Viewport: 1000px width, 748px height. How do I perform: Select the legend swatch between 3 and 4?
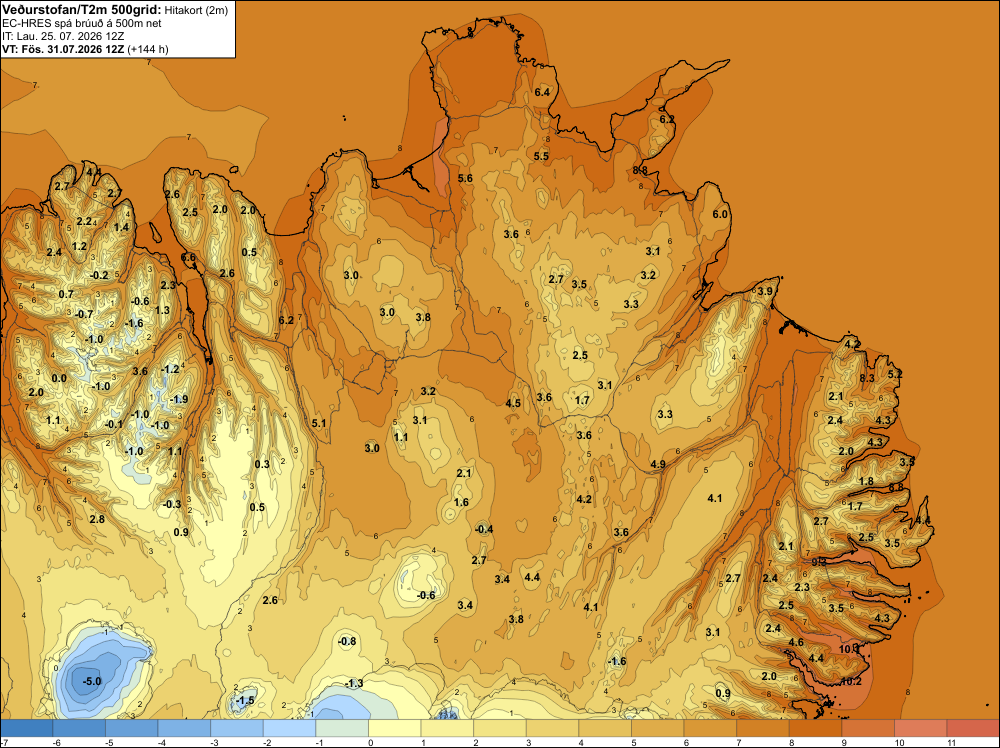[552, 728]
